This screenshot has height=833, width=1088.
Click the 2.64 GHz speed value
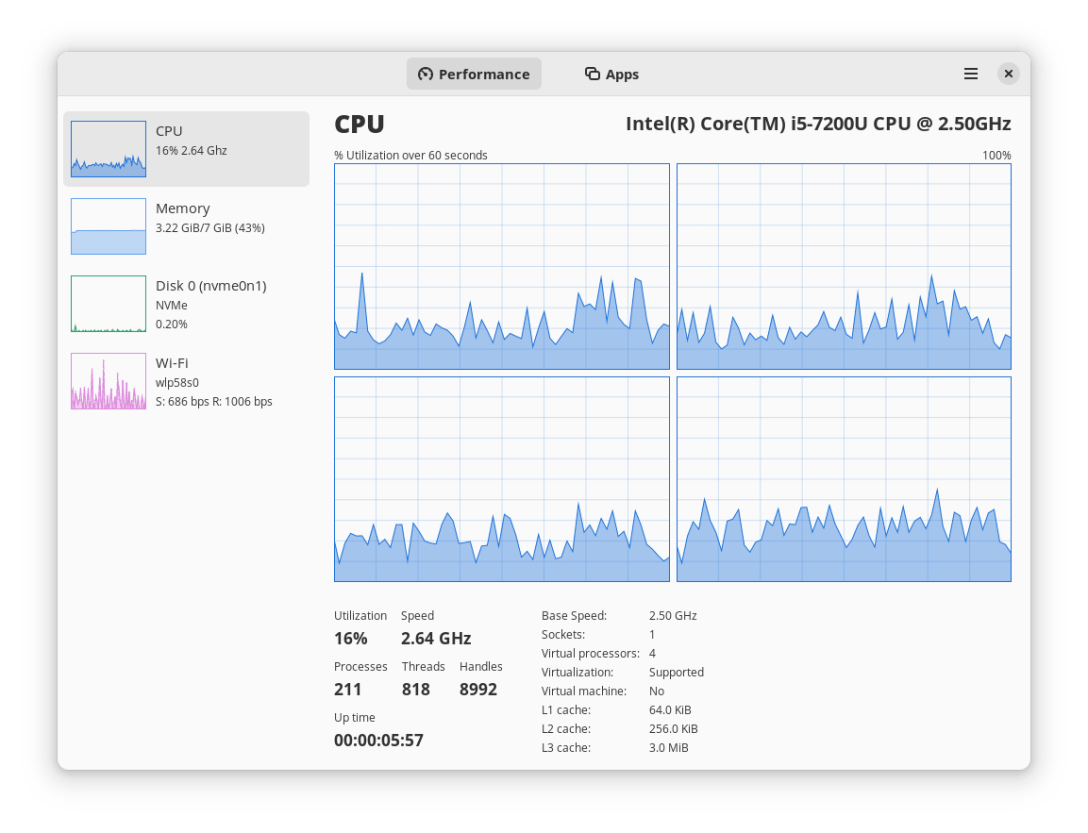pos(436,638)
